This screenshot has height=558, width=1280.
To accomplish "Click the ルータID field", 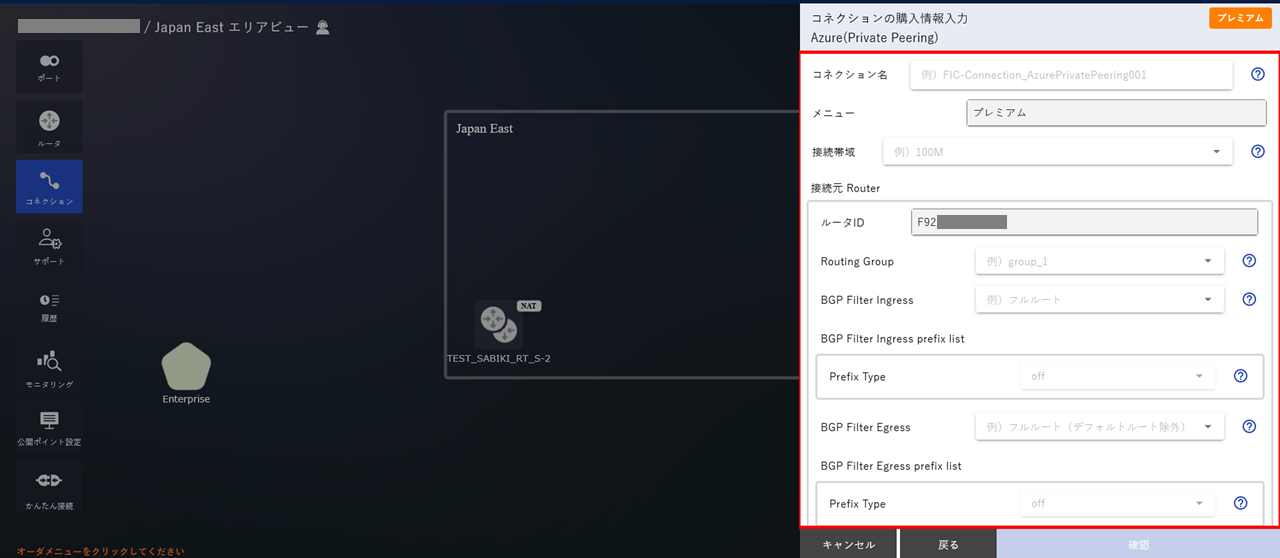I will [1084, 222].
